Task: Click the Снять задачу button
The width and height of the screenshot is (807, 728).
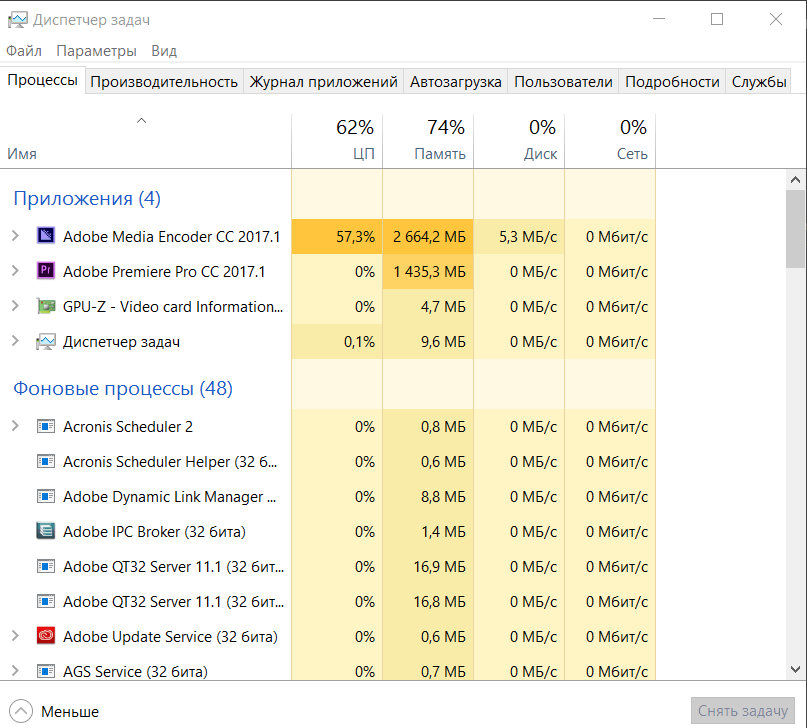Action: click(743, 711)
